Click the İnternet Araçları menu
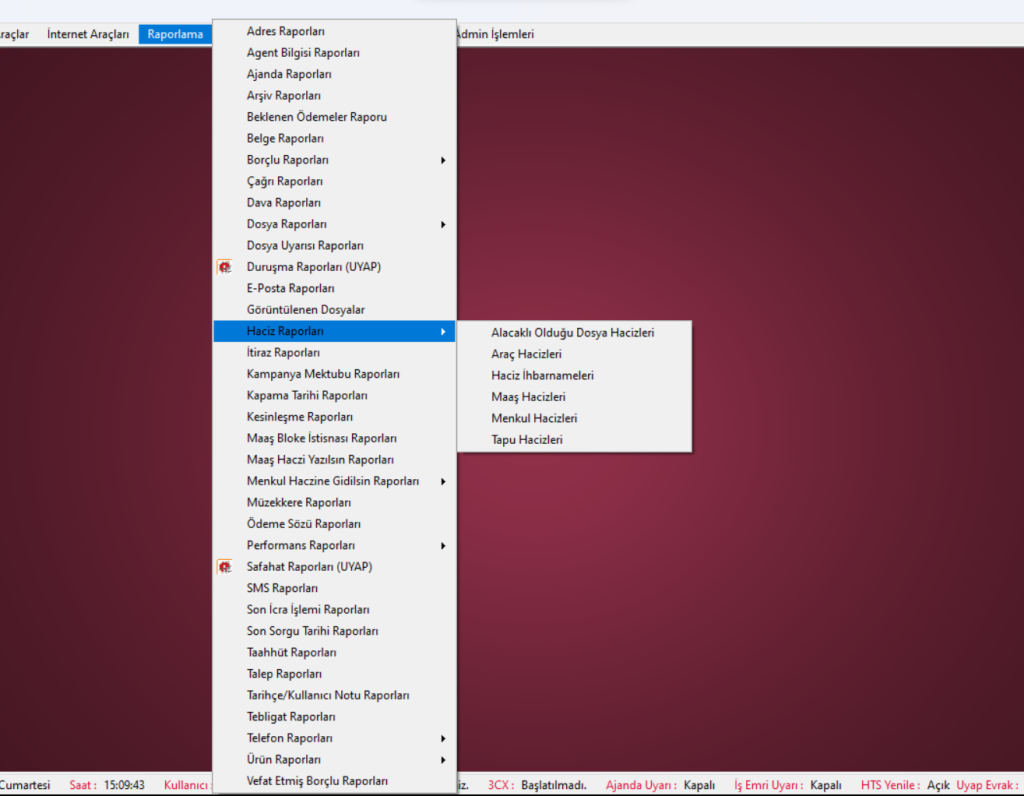Screen dimensions: 1024x796 [88, 34]
